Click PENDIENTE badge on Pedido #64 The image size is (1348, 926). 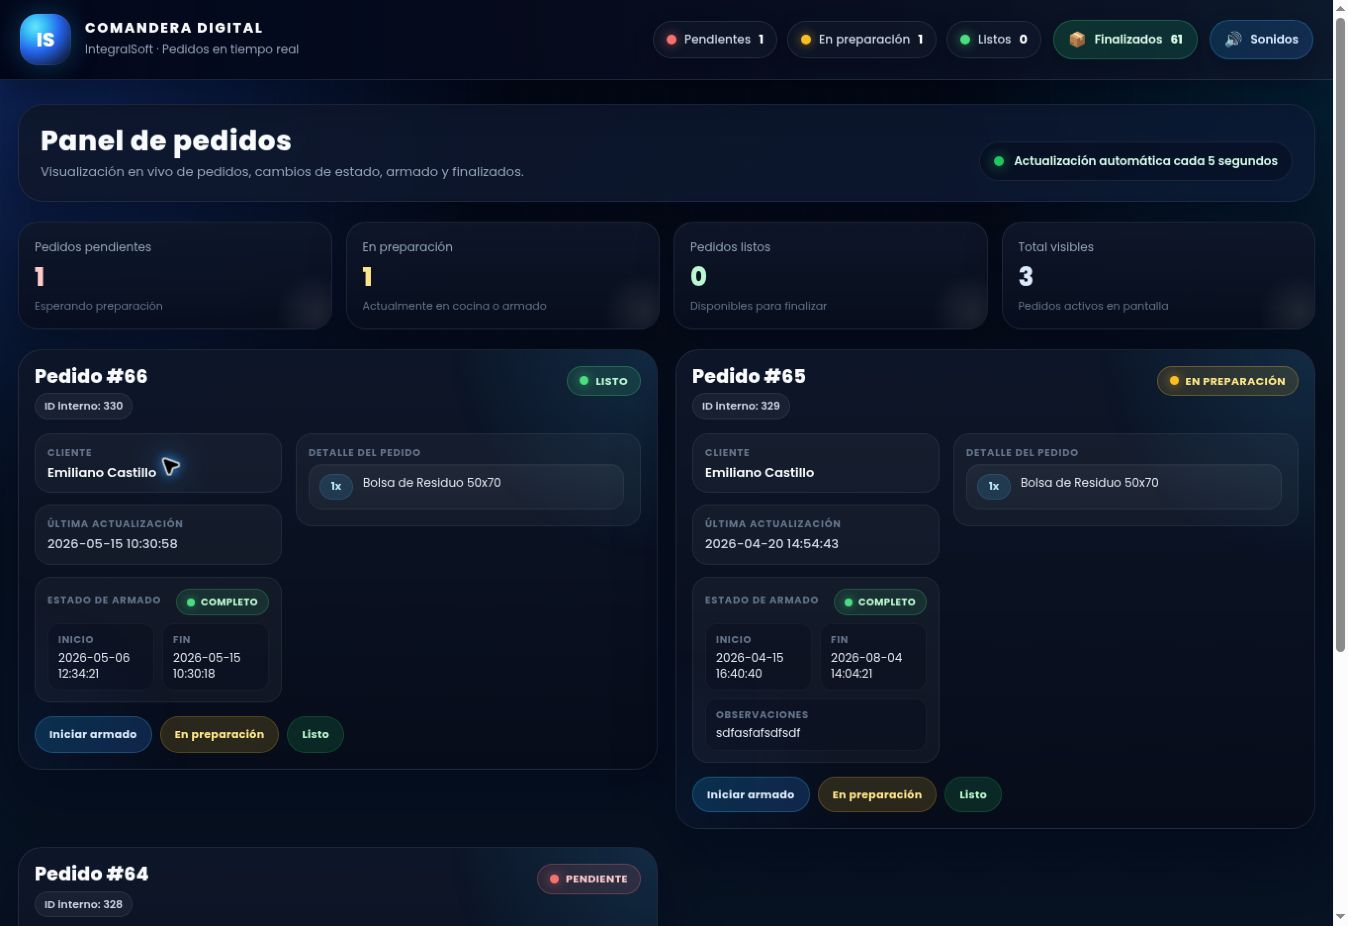point(589,879)
